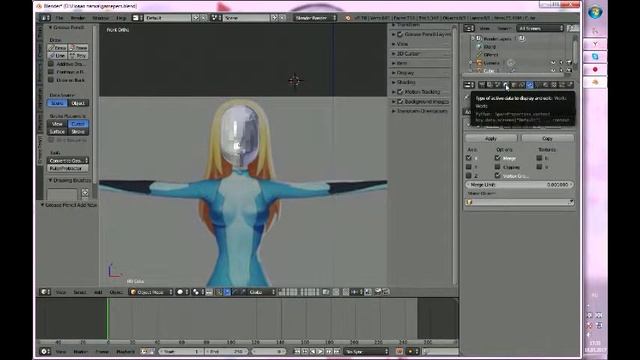Click the modifier Copy button
The image size is (640, 360).
tap(547, 138)
